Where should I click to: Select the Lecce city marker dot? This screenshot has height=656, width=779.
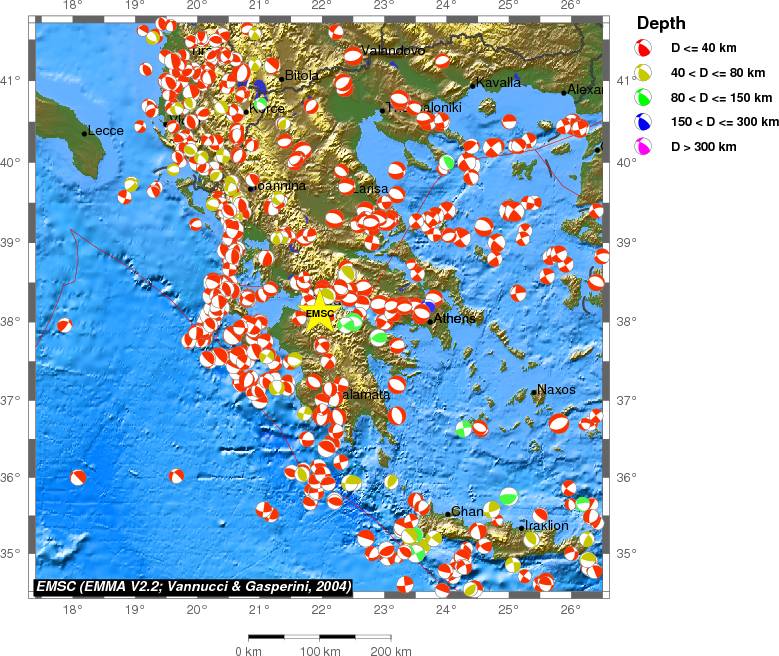tap(84, 134)
